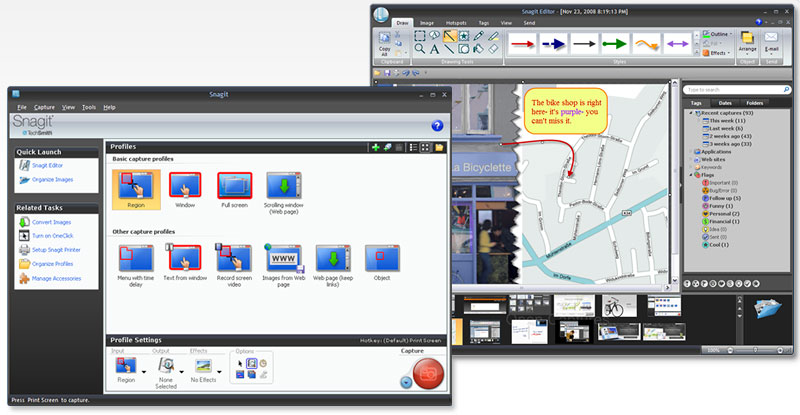This screenshot has height=415, width=800.
Task: Click the Save icon in Editor quick toolbar
Action: (x=387, y=73)
